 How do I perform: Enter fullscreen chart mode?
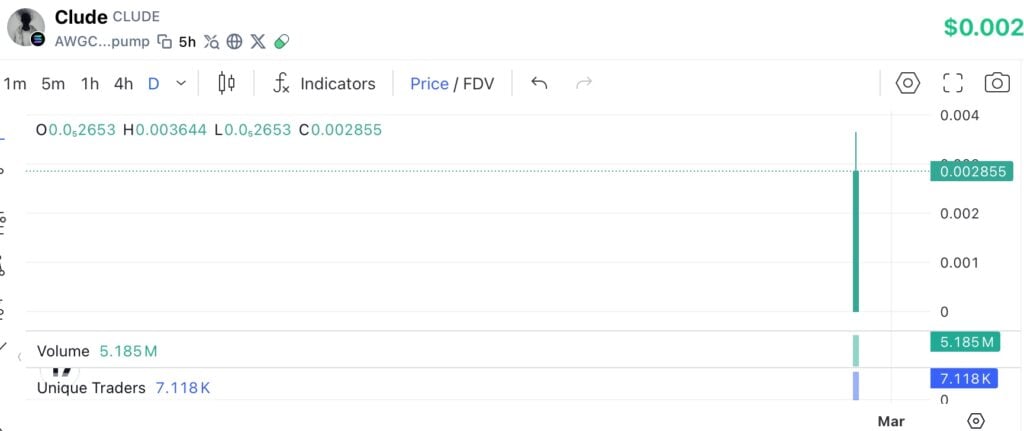[953, 84]
